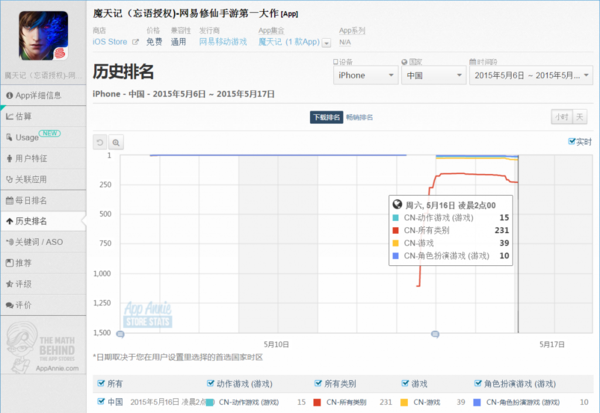The height and width of the screenshot is (413, 600).
Task: Open 推荐 in sidebar
Action: click(43, 263)
